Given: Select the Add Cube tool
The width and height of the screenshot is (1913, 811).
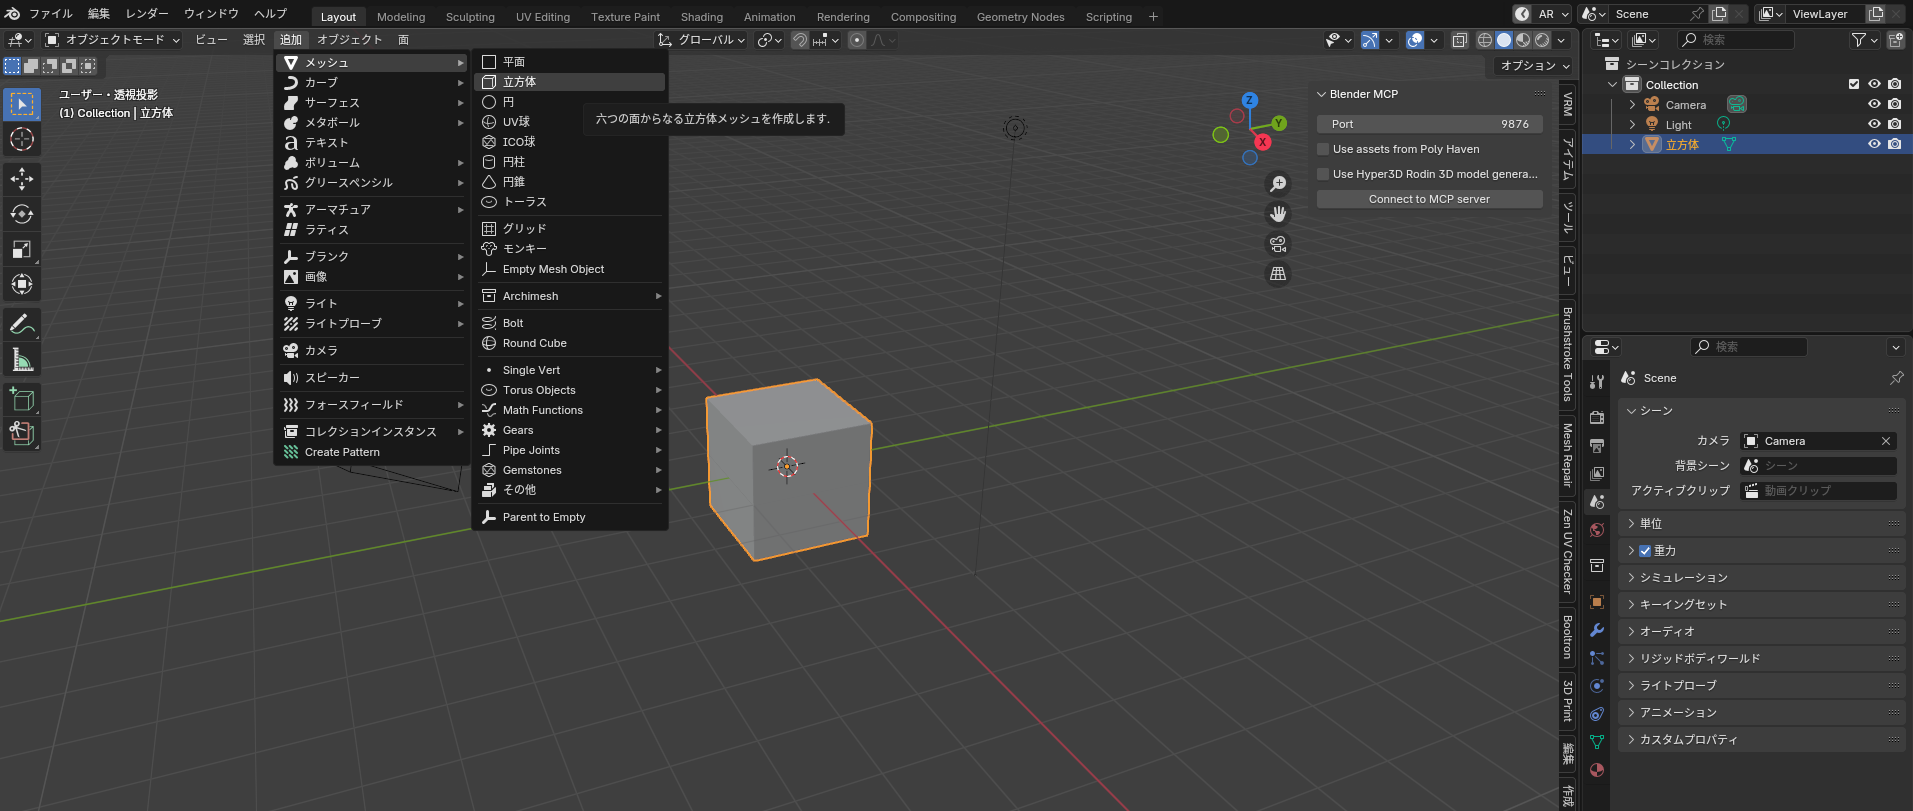Looking at the screenshot, I should (x=22, y=400).
